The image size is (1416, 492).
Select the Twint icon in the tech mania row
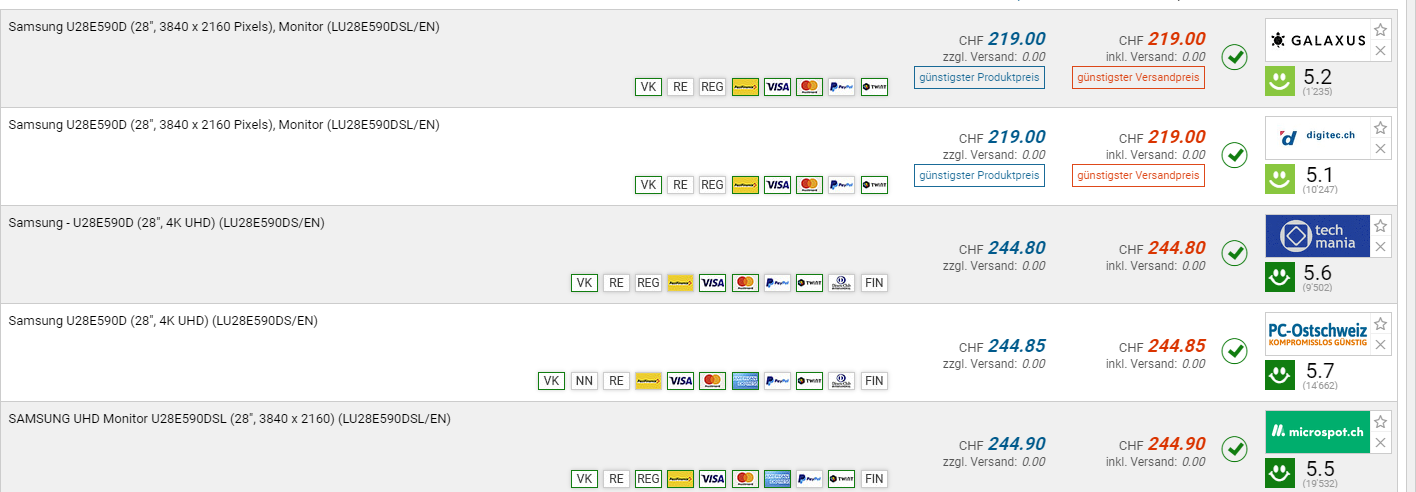click(809, 283)
